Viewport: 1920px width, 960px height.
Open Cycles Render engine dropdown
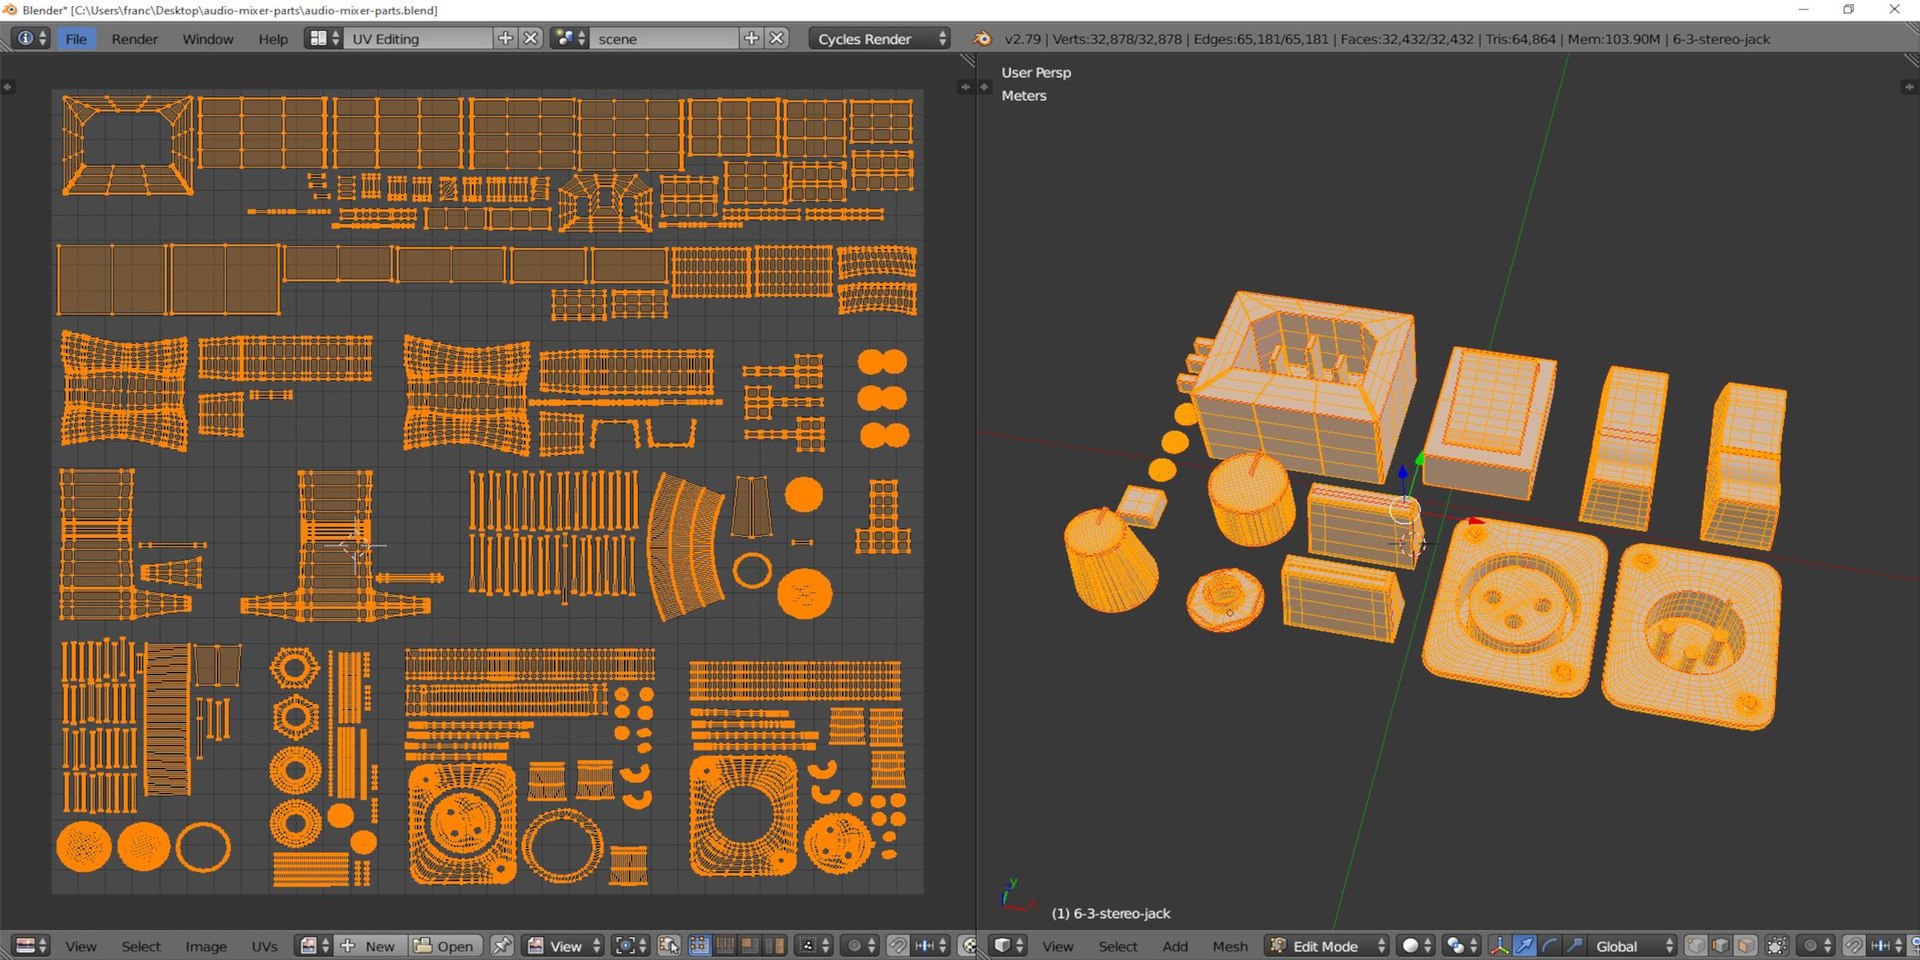click(879, 38)
